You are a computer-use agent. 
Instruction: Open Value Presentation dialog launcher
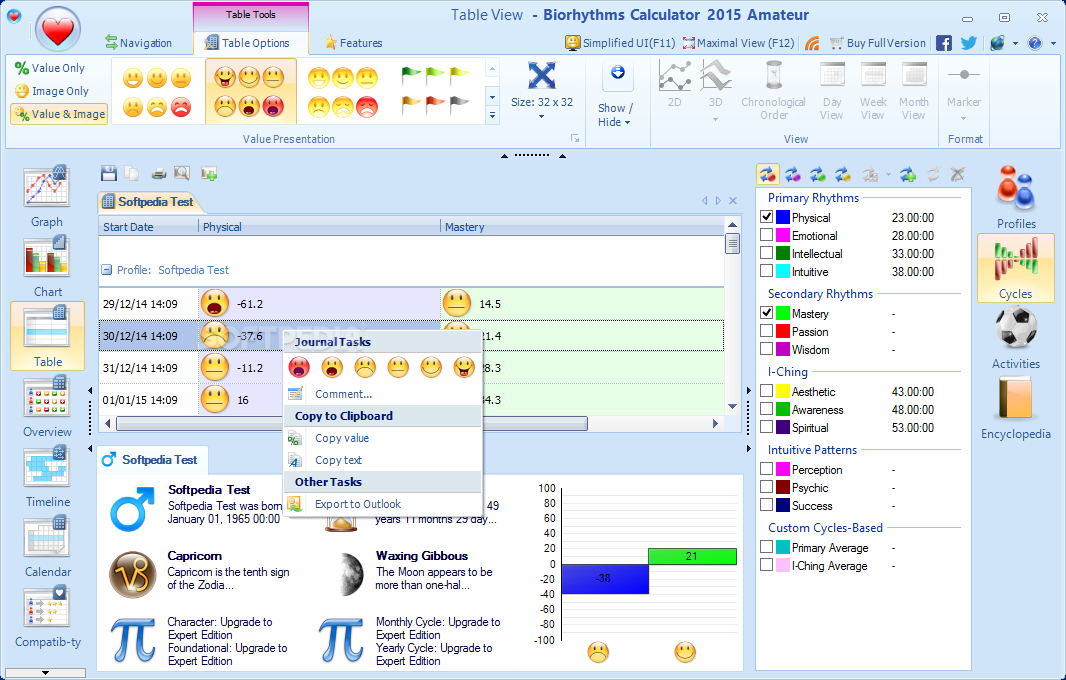[575, 139]
